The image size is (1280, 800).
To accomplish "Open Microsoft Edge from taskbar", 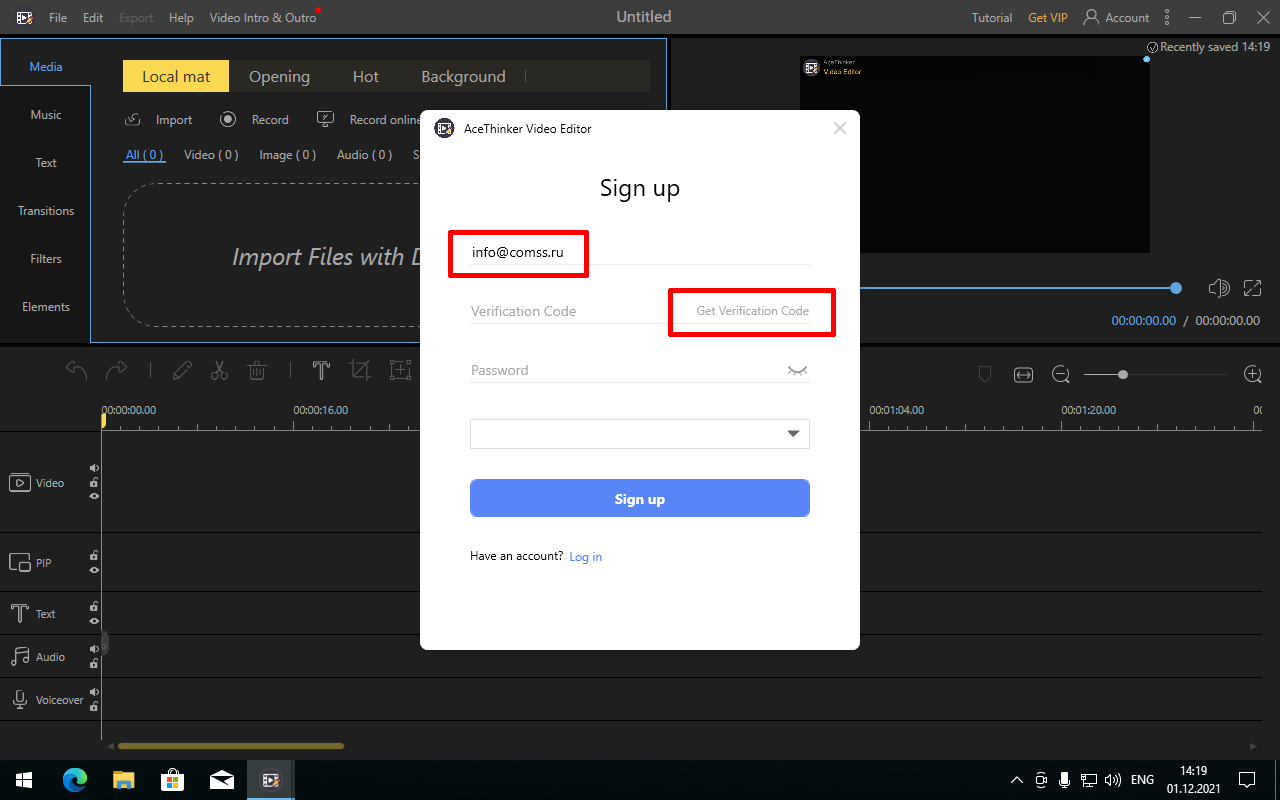I will coord(75,779).
